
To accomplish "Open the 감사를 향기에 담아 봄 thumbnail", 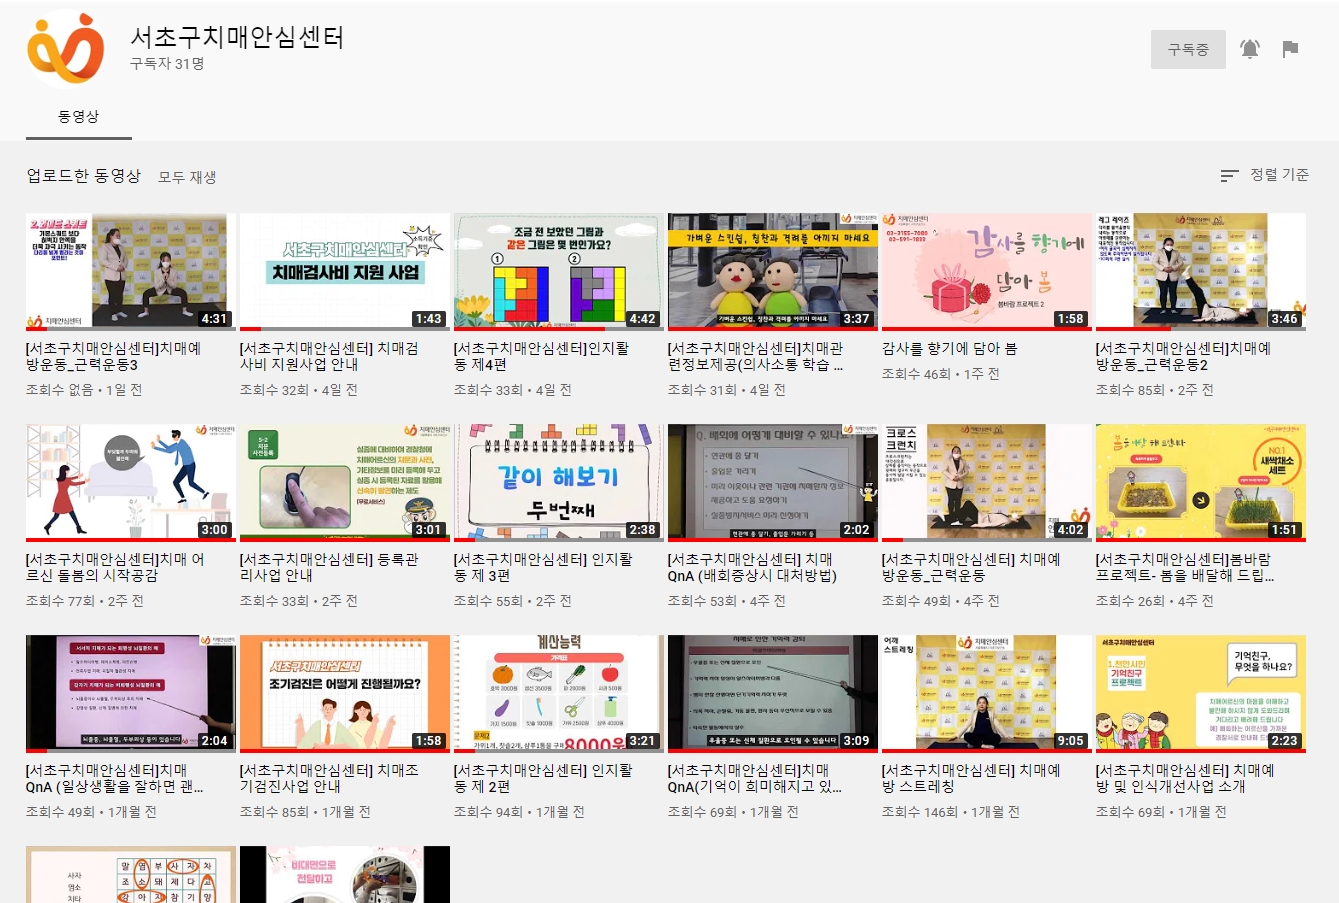I will tap(987, 271).
